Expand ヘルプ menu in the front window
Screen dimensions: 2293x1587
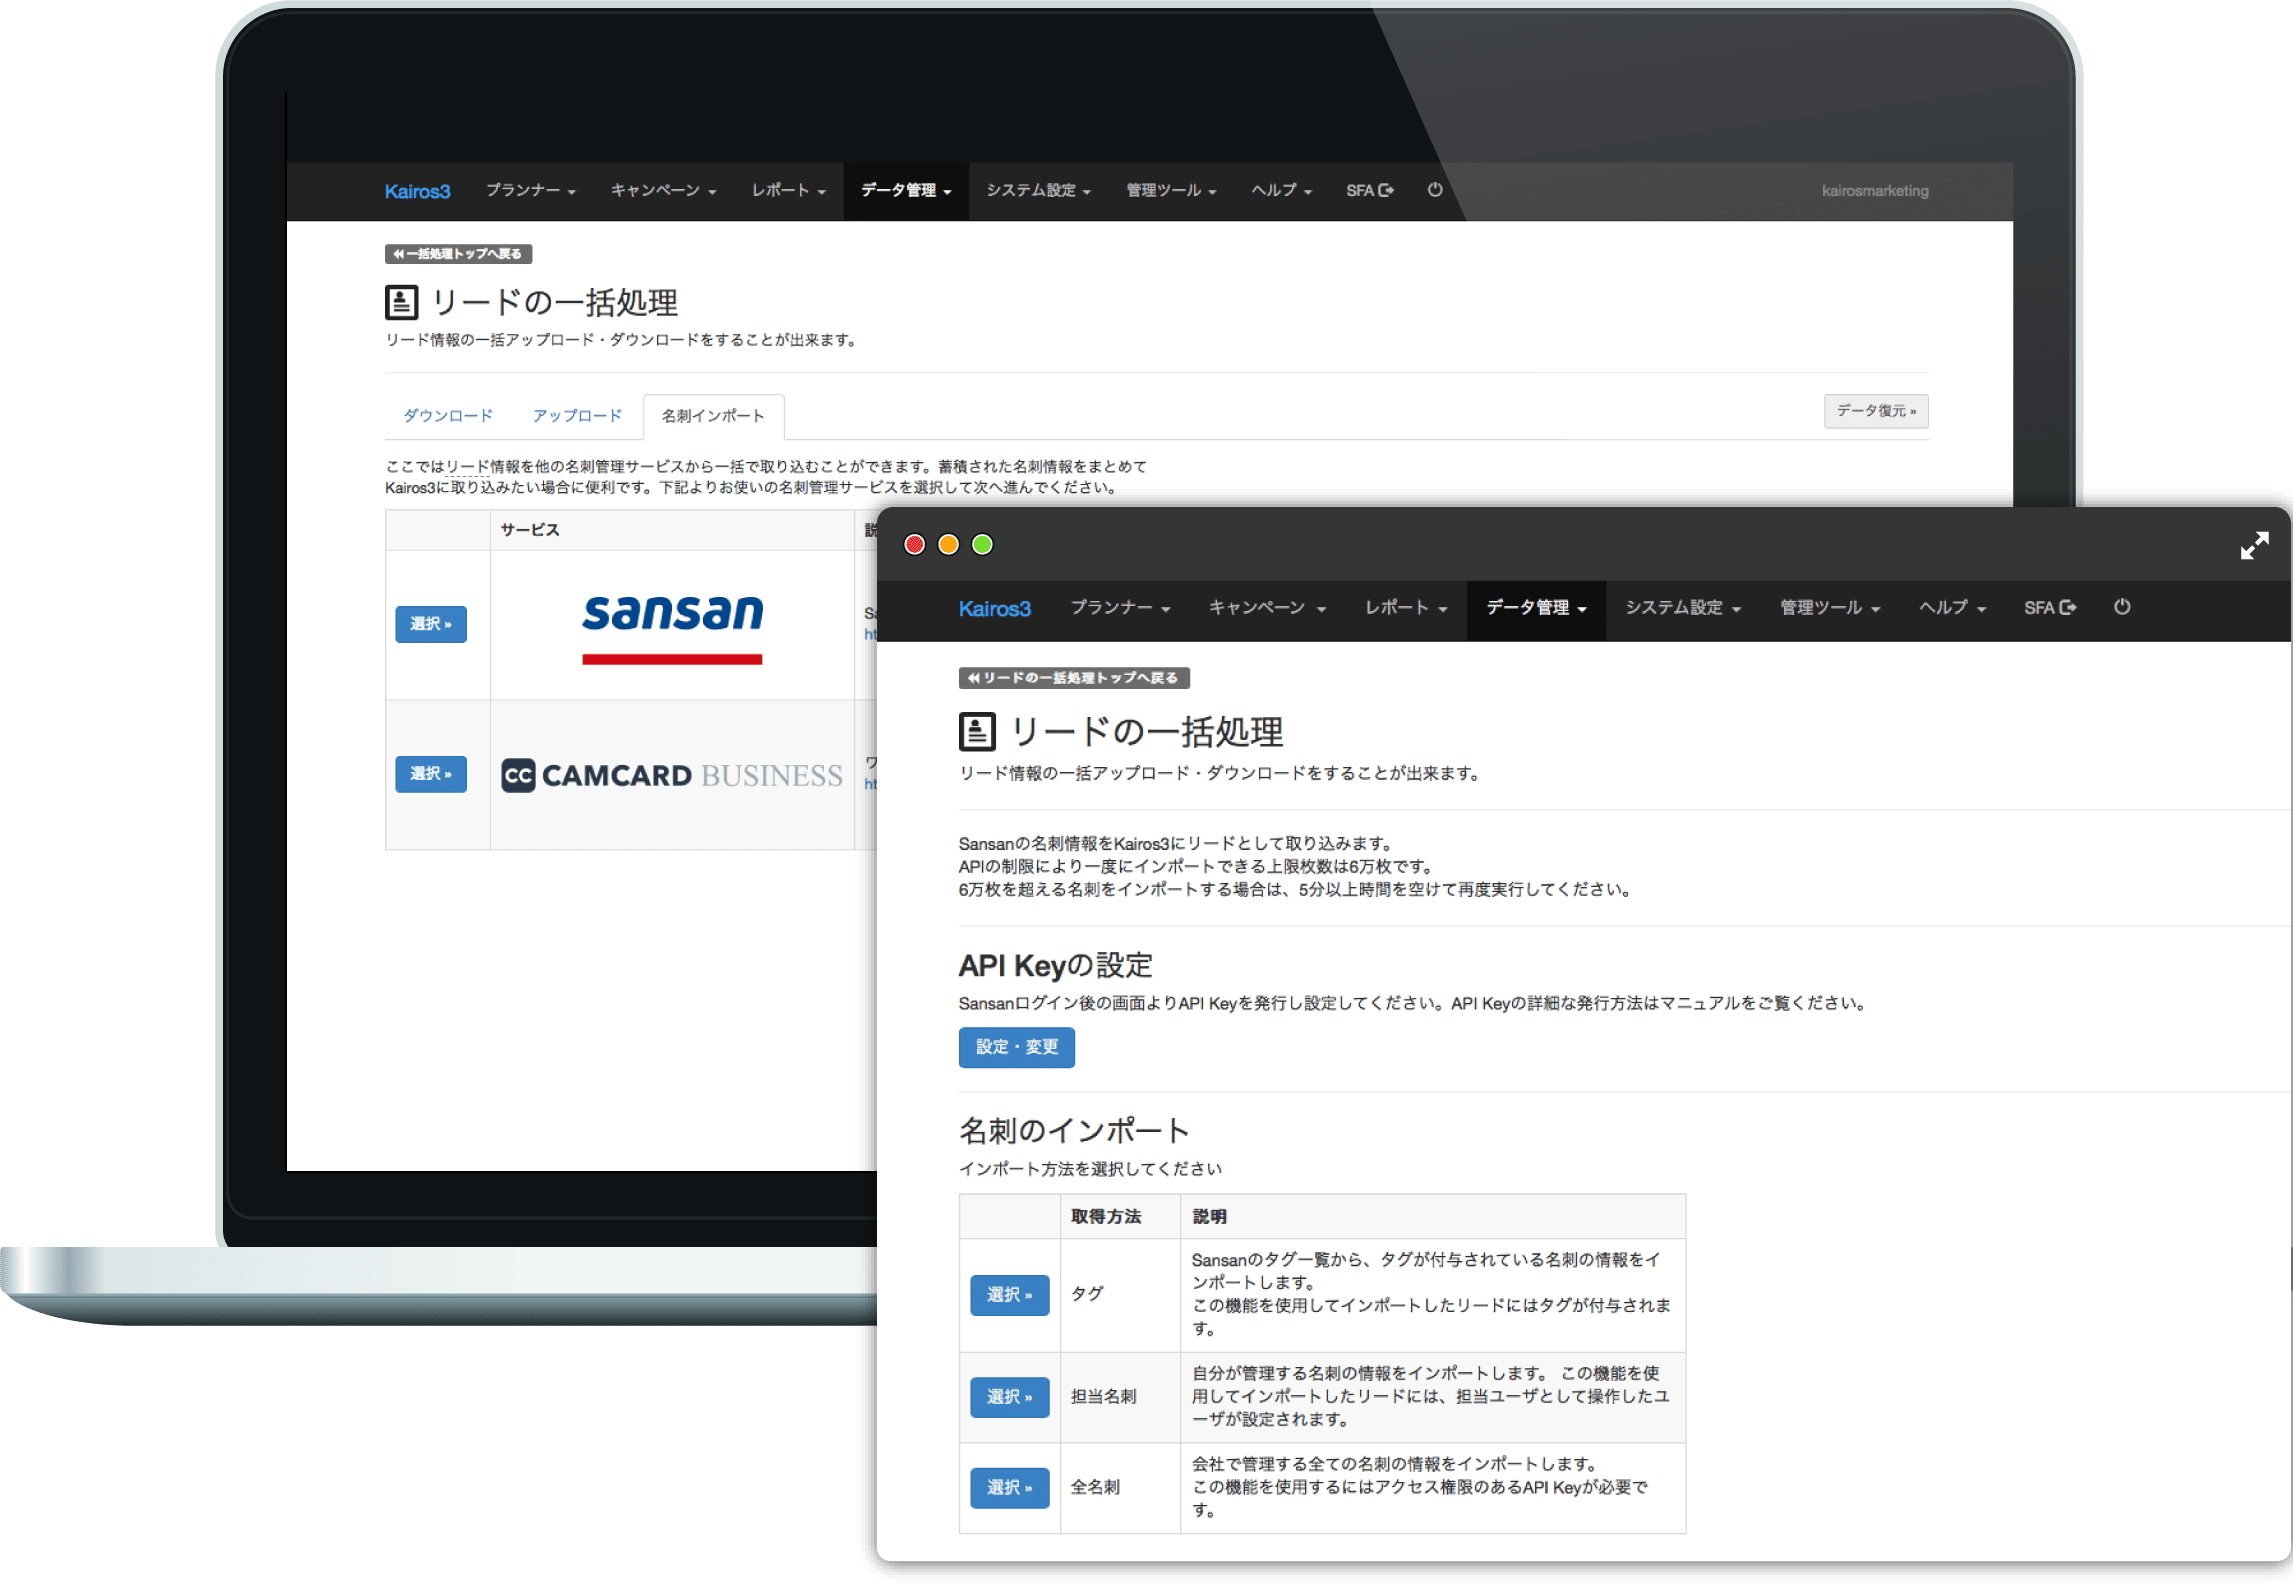point(1952,608)
